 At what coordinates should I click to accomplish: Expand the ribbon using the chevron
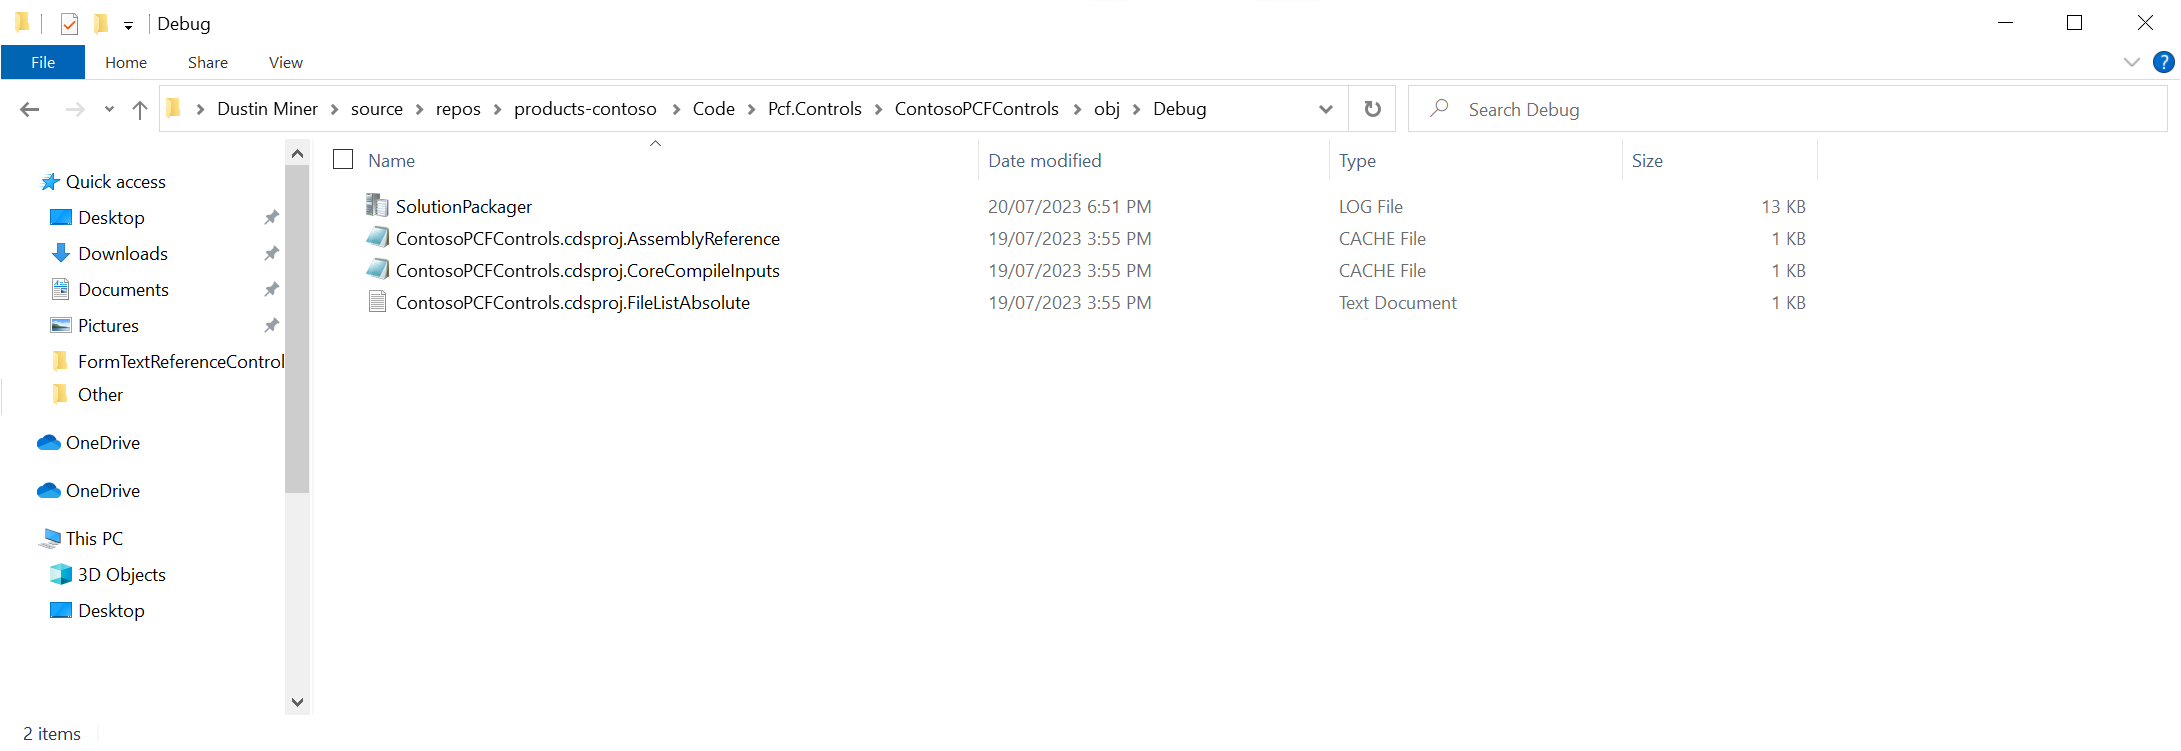pyautogui.click(x=2131, y=62)
